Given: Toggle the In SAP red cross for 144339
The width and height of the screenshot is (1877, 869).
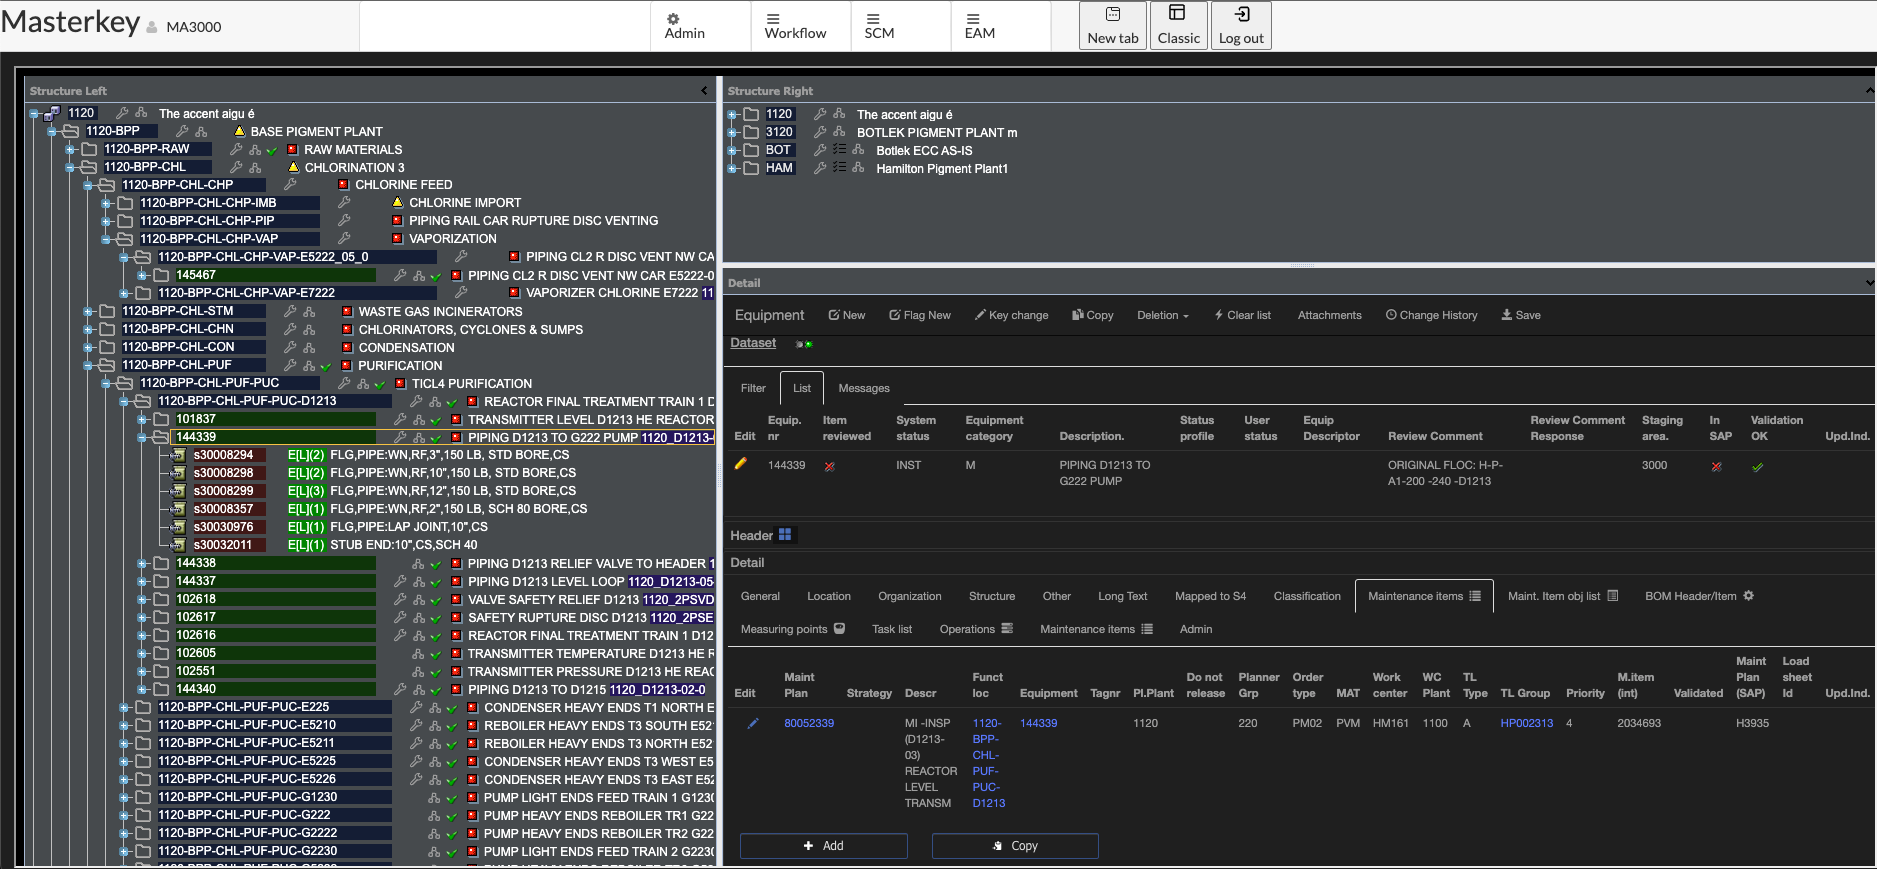Looking at the screenshot, I should (x=1716, y=466).
